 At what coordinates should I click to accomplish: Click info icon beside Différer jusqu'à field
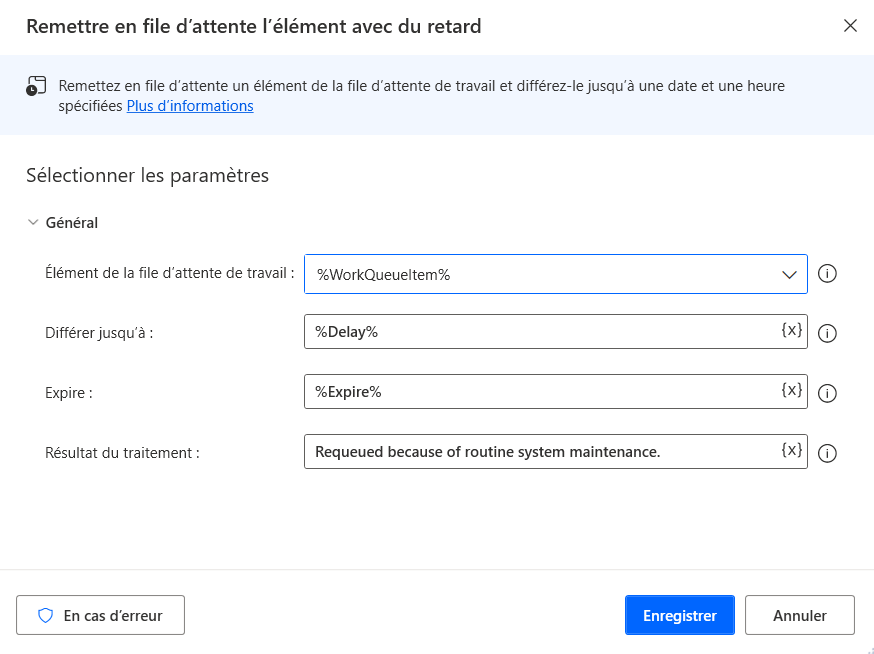click(827, 333)
